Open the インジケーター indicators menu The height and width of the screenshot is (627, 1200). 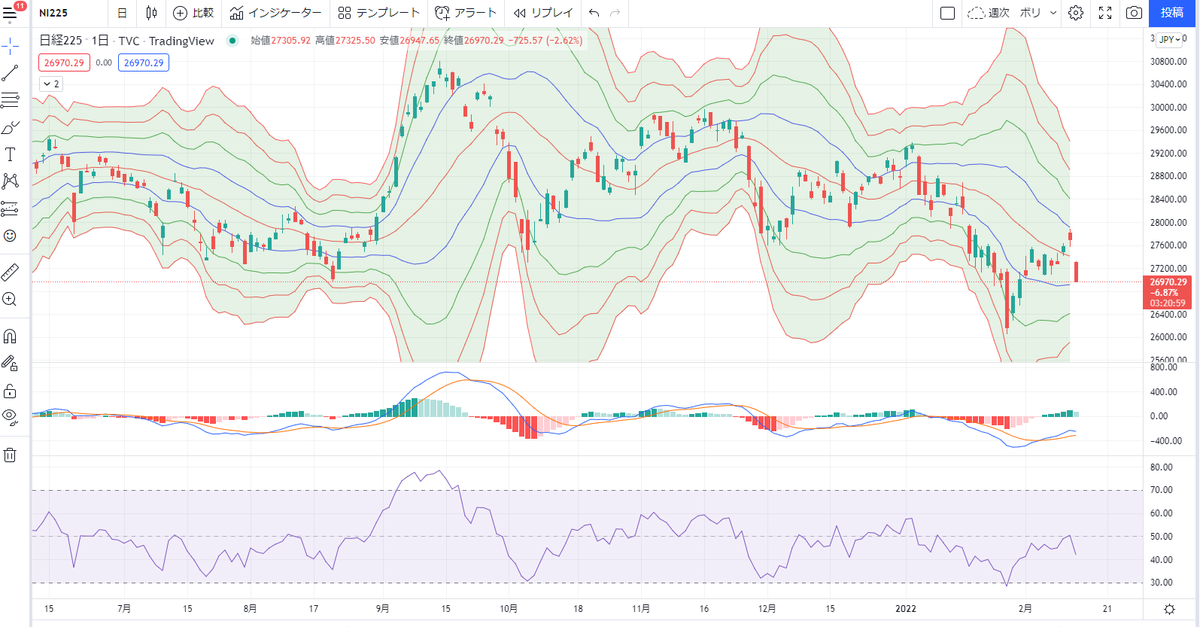275,13
